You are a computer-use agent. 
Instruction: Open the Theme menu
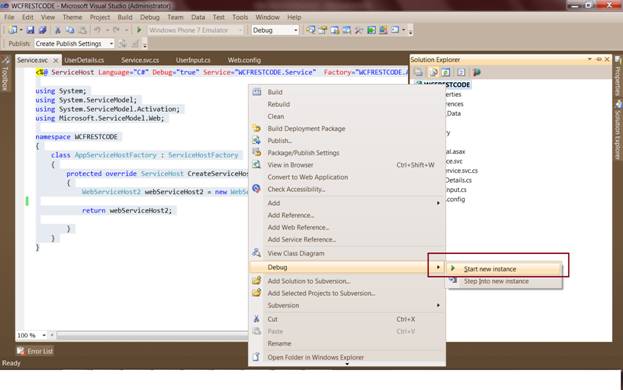tap(72, 17)
